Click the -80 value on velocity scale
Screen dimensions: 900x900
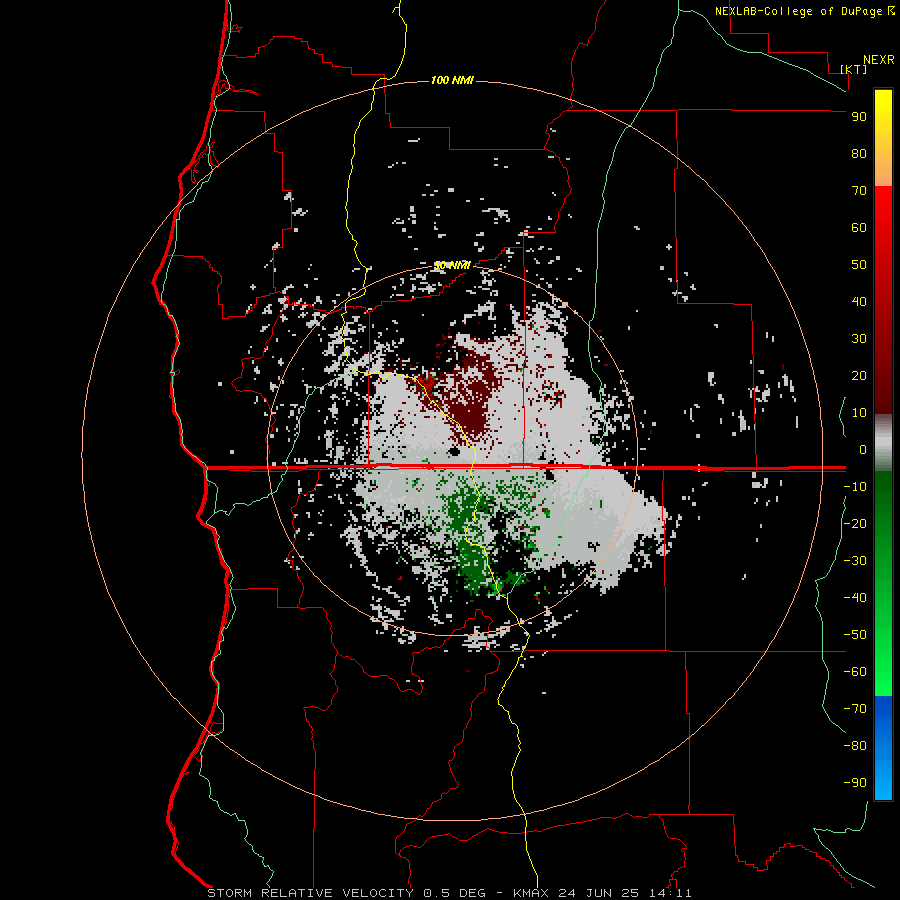click(855, 746)
